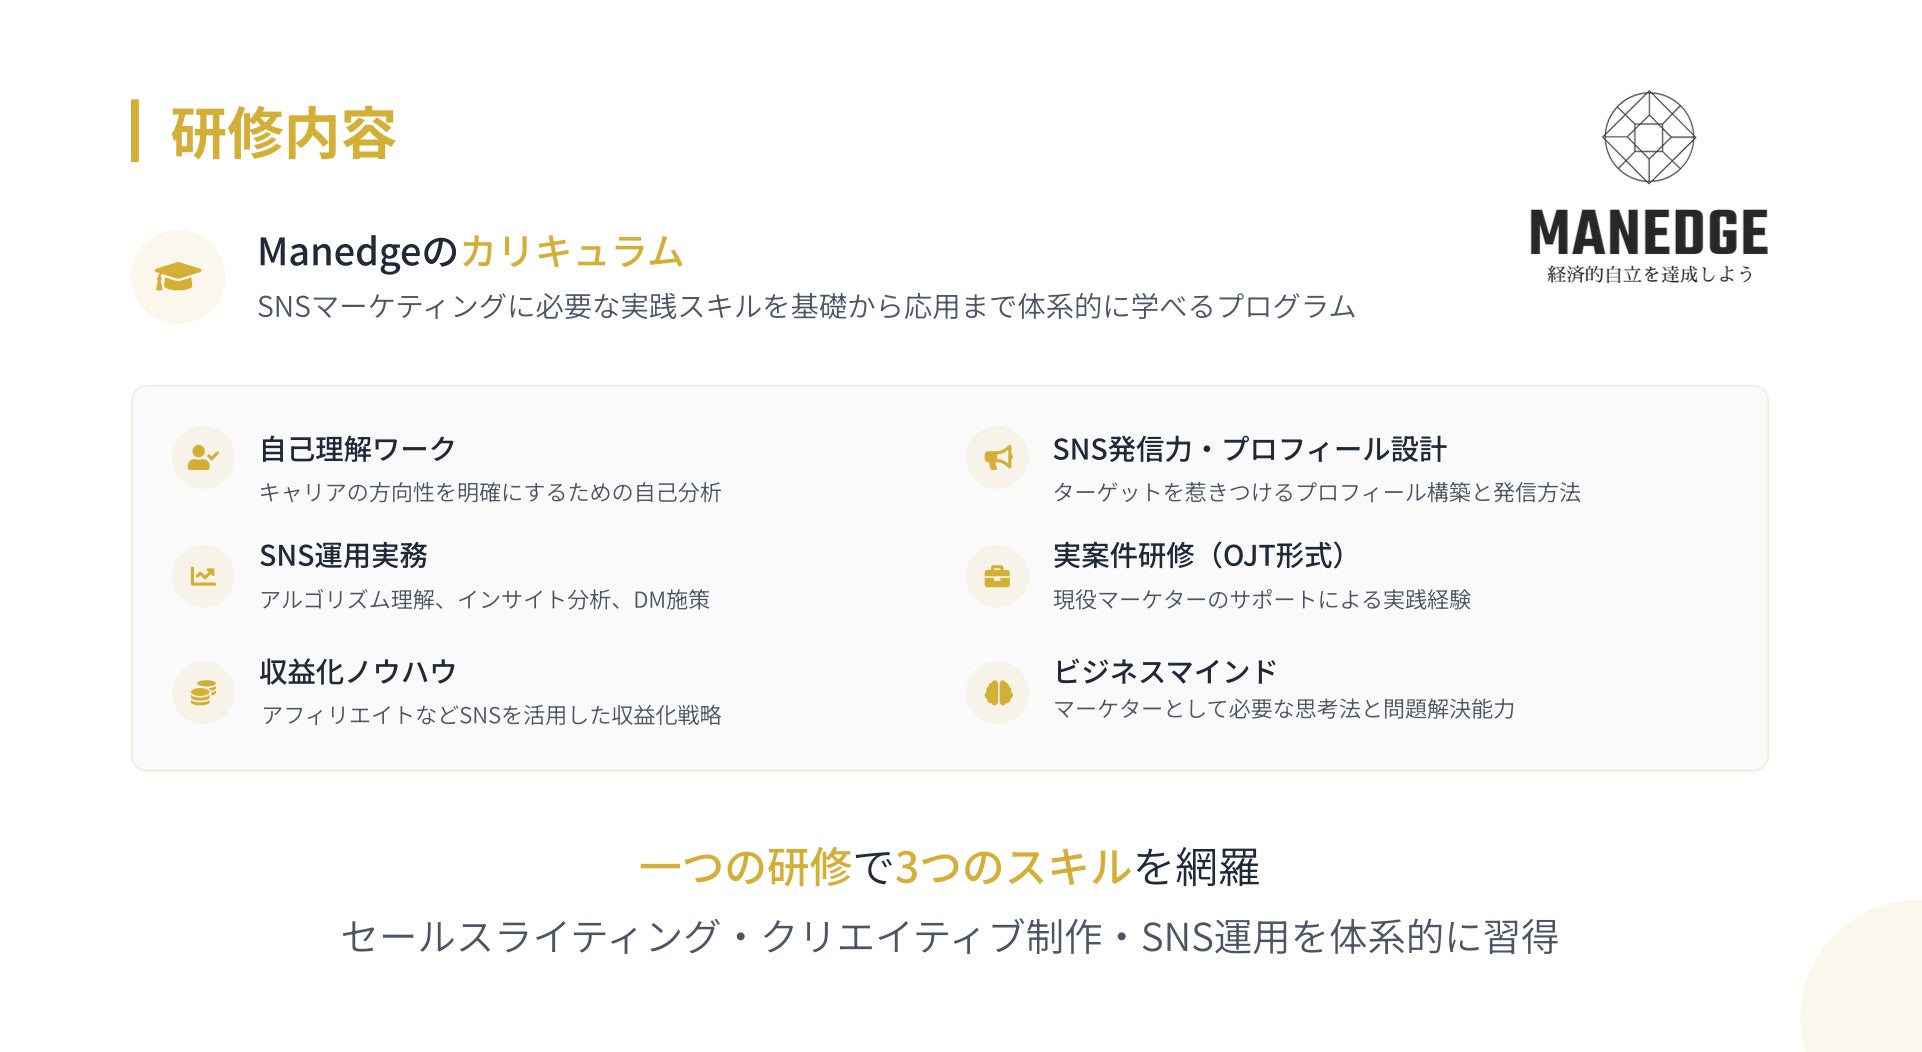Screen dimensions: 1922x1052
Task: Click the megaphone icon beside SNS発信力
Action: (x=997, y=458)
